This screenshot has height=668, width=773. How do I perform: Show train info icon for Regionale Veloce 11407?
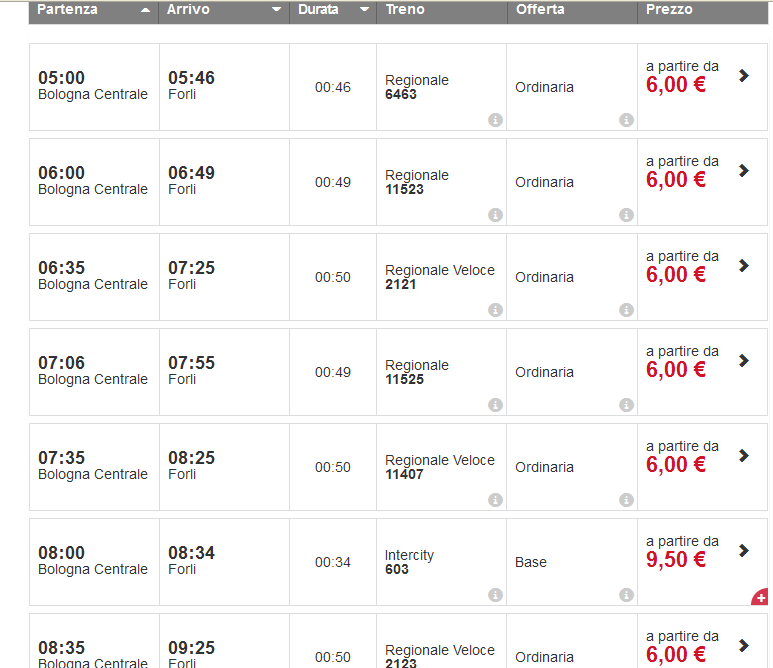[x=495, y=500]
